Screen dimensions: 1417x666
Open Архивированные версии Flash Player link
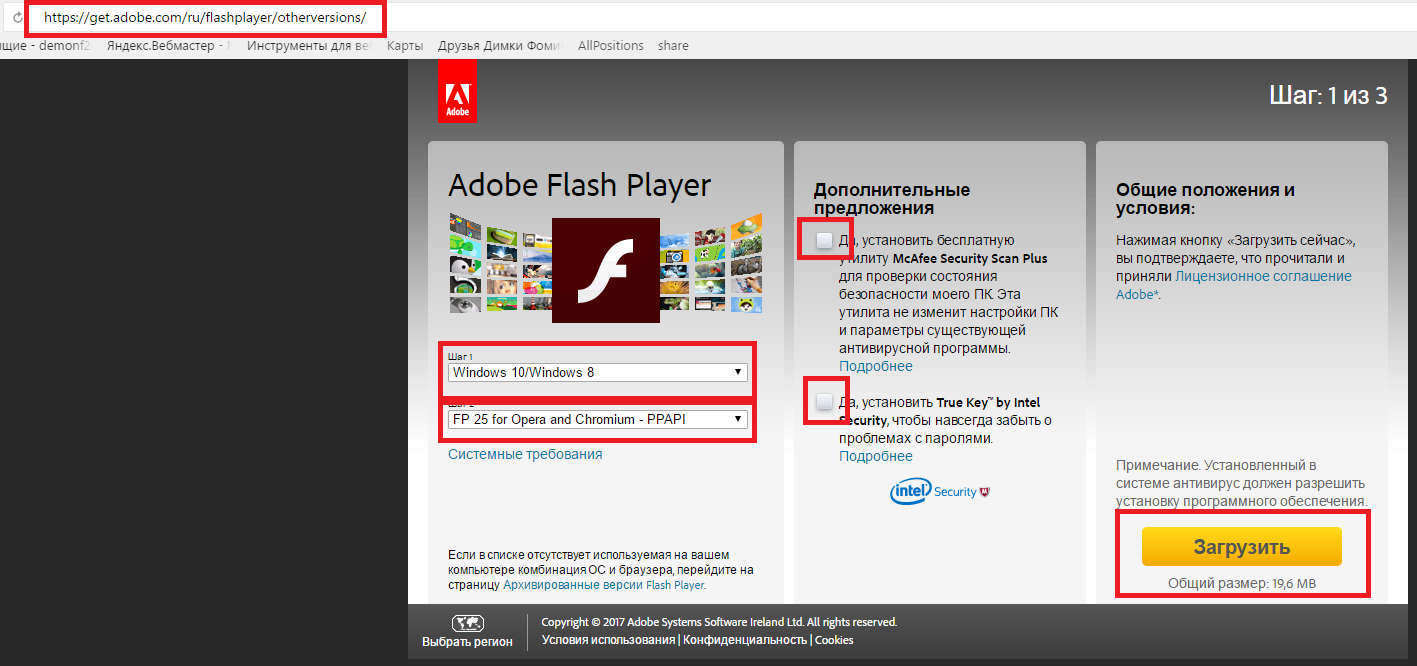(603, 585)
